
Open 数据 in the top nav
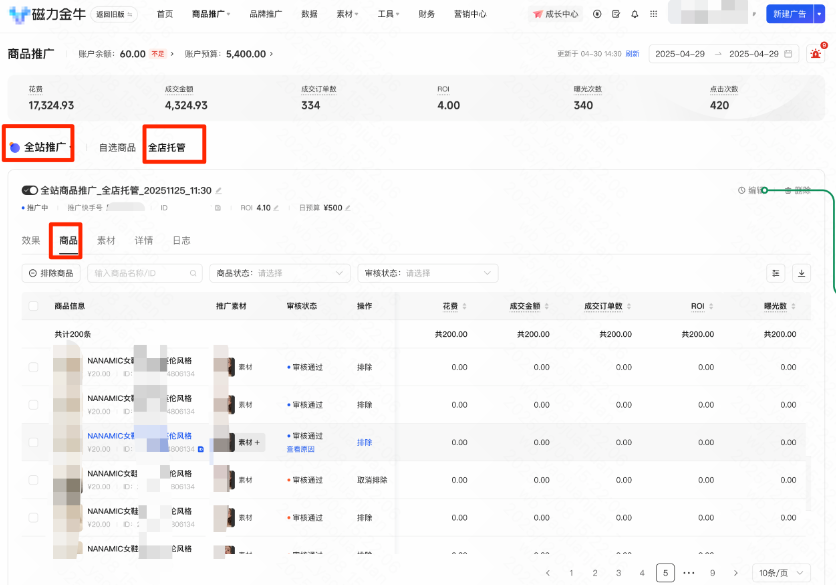point(309,14)
